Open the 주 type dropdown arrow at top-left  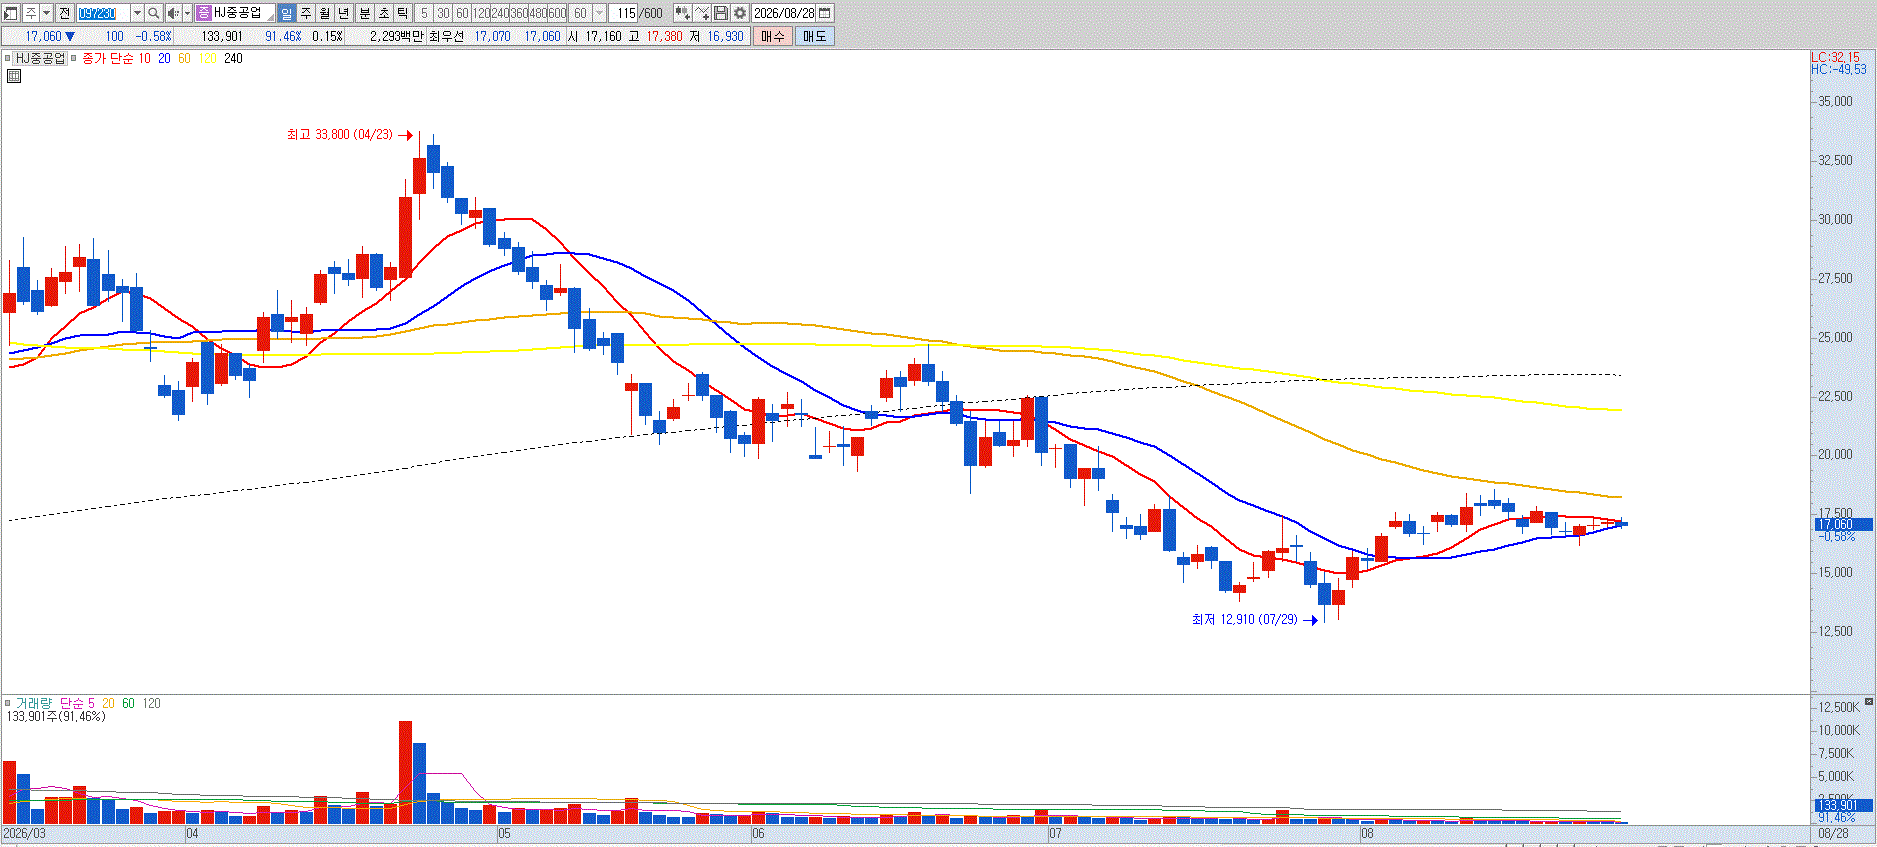click(46, 13)
